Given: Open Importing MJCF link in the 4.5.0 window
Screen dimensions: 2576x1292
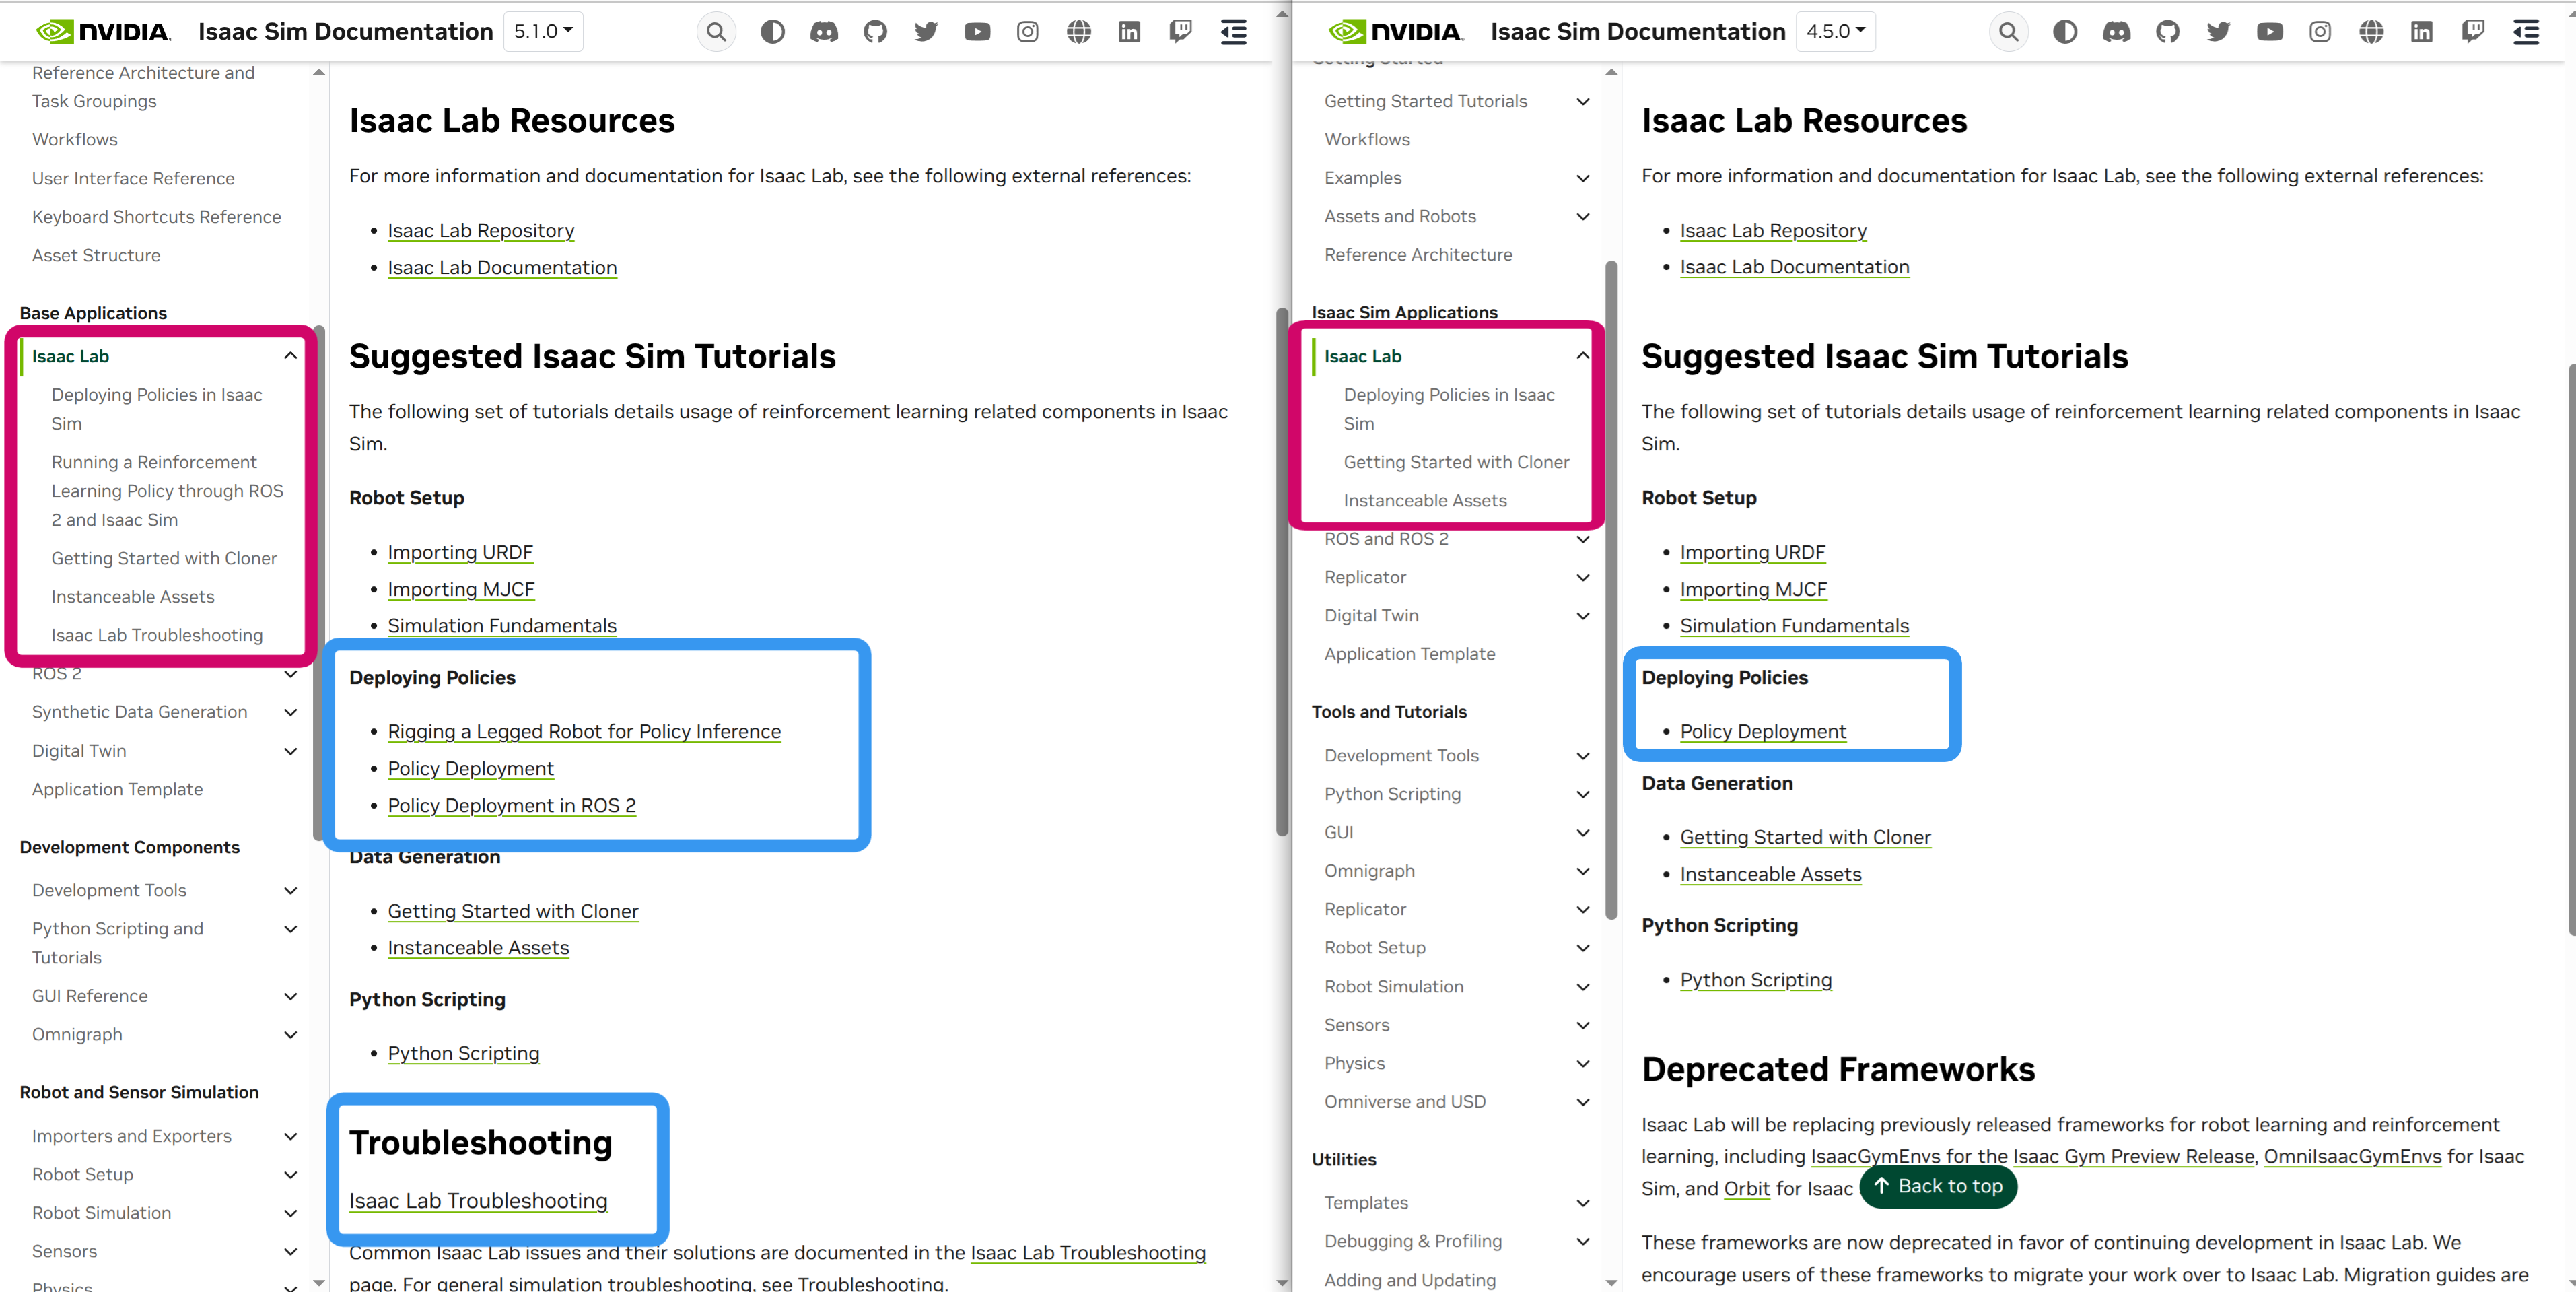Looking at the screenshot, I should (x=1753, y=589).
